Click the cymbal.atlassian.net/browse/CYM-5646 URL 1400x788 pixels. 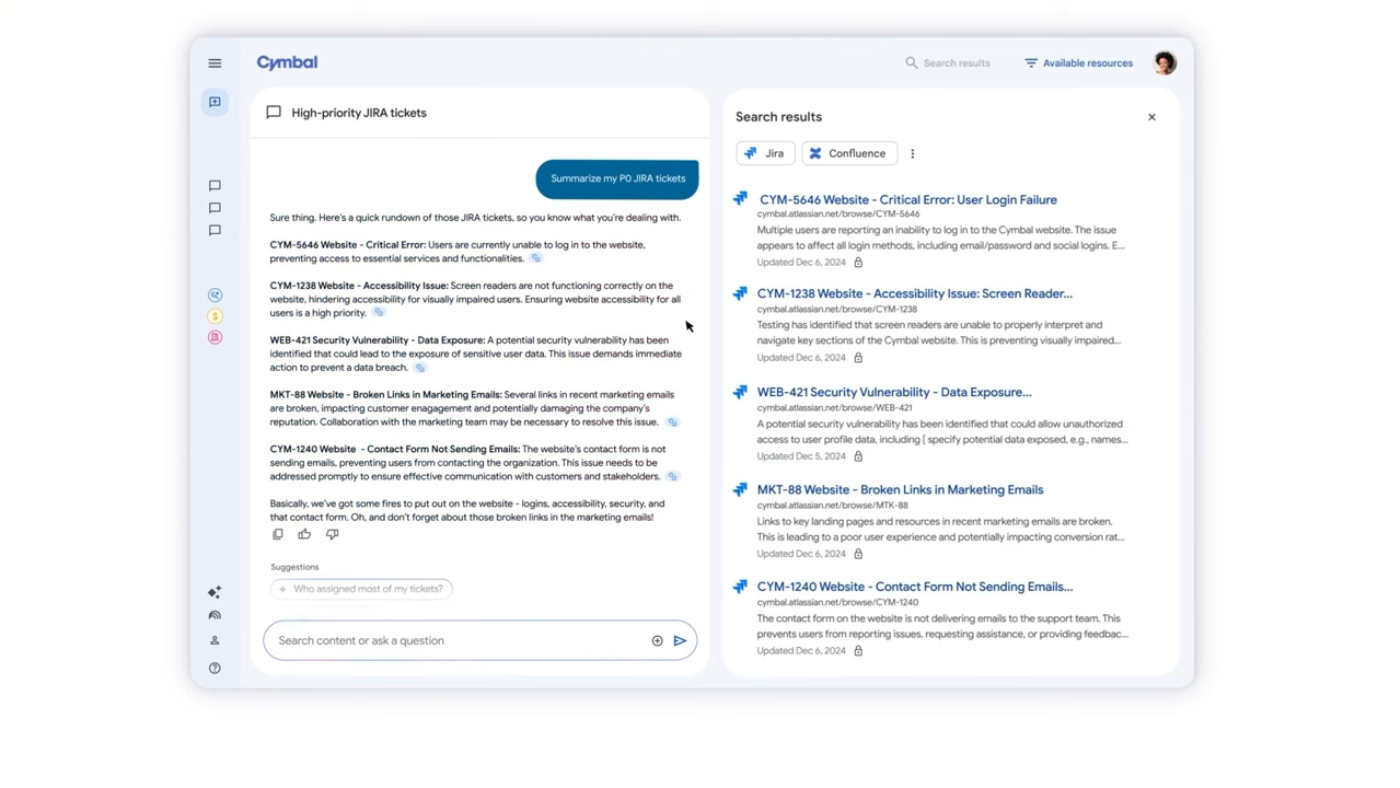pyautogui.click(x=838, y=214)
